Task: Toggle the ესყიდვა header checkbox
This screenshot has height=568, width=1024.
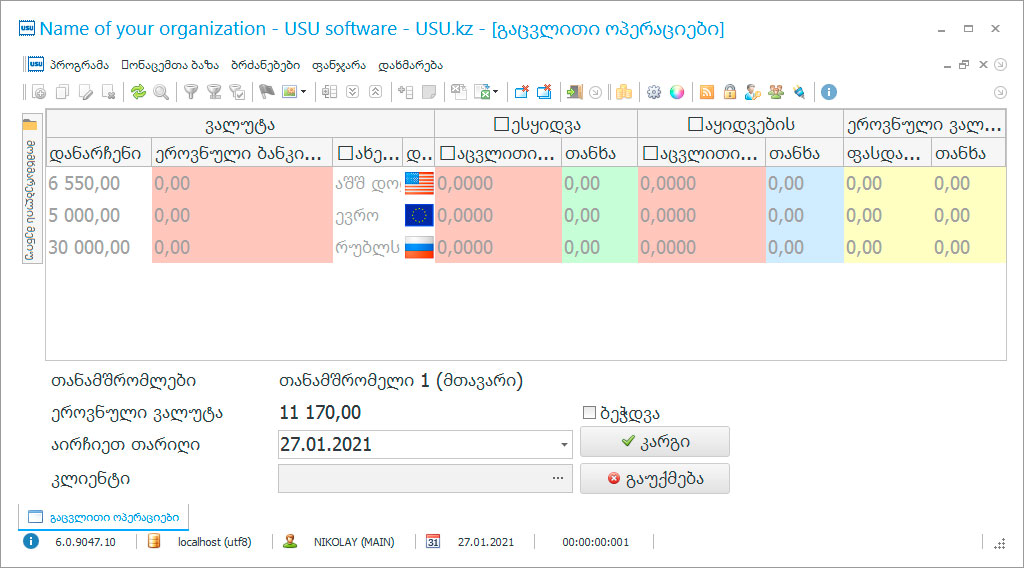Action: pos(502,124)
